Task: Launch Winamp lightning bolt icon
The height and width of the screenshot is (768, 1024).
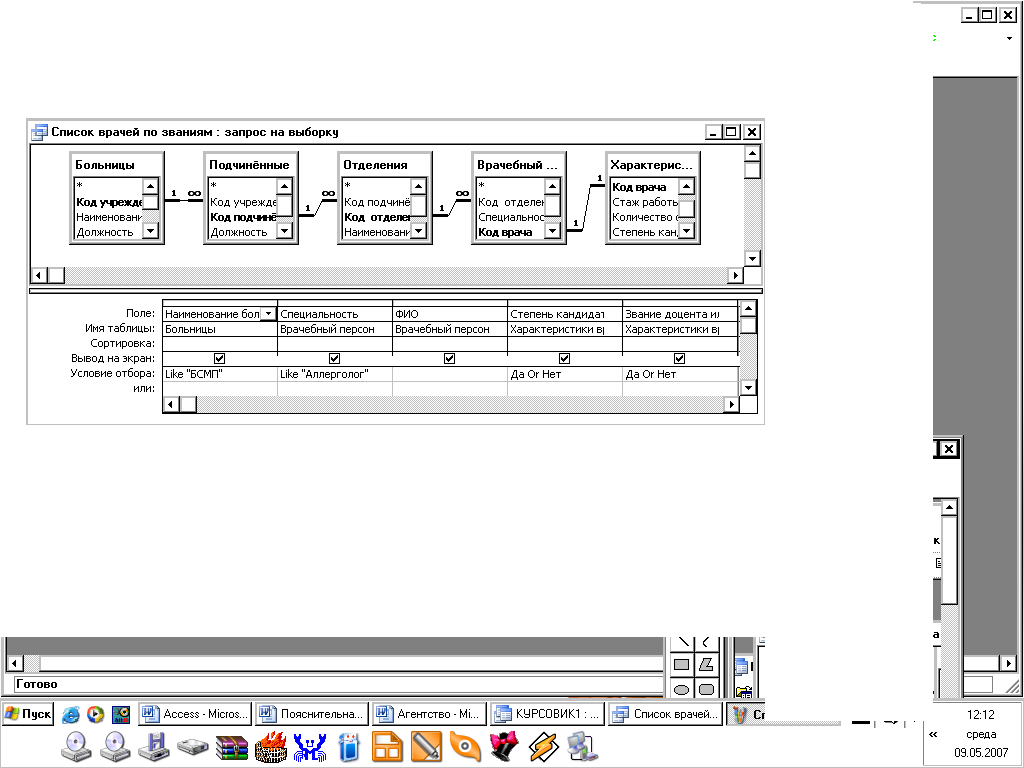Action: (543, 747)
